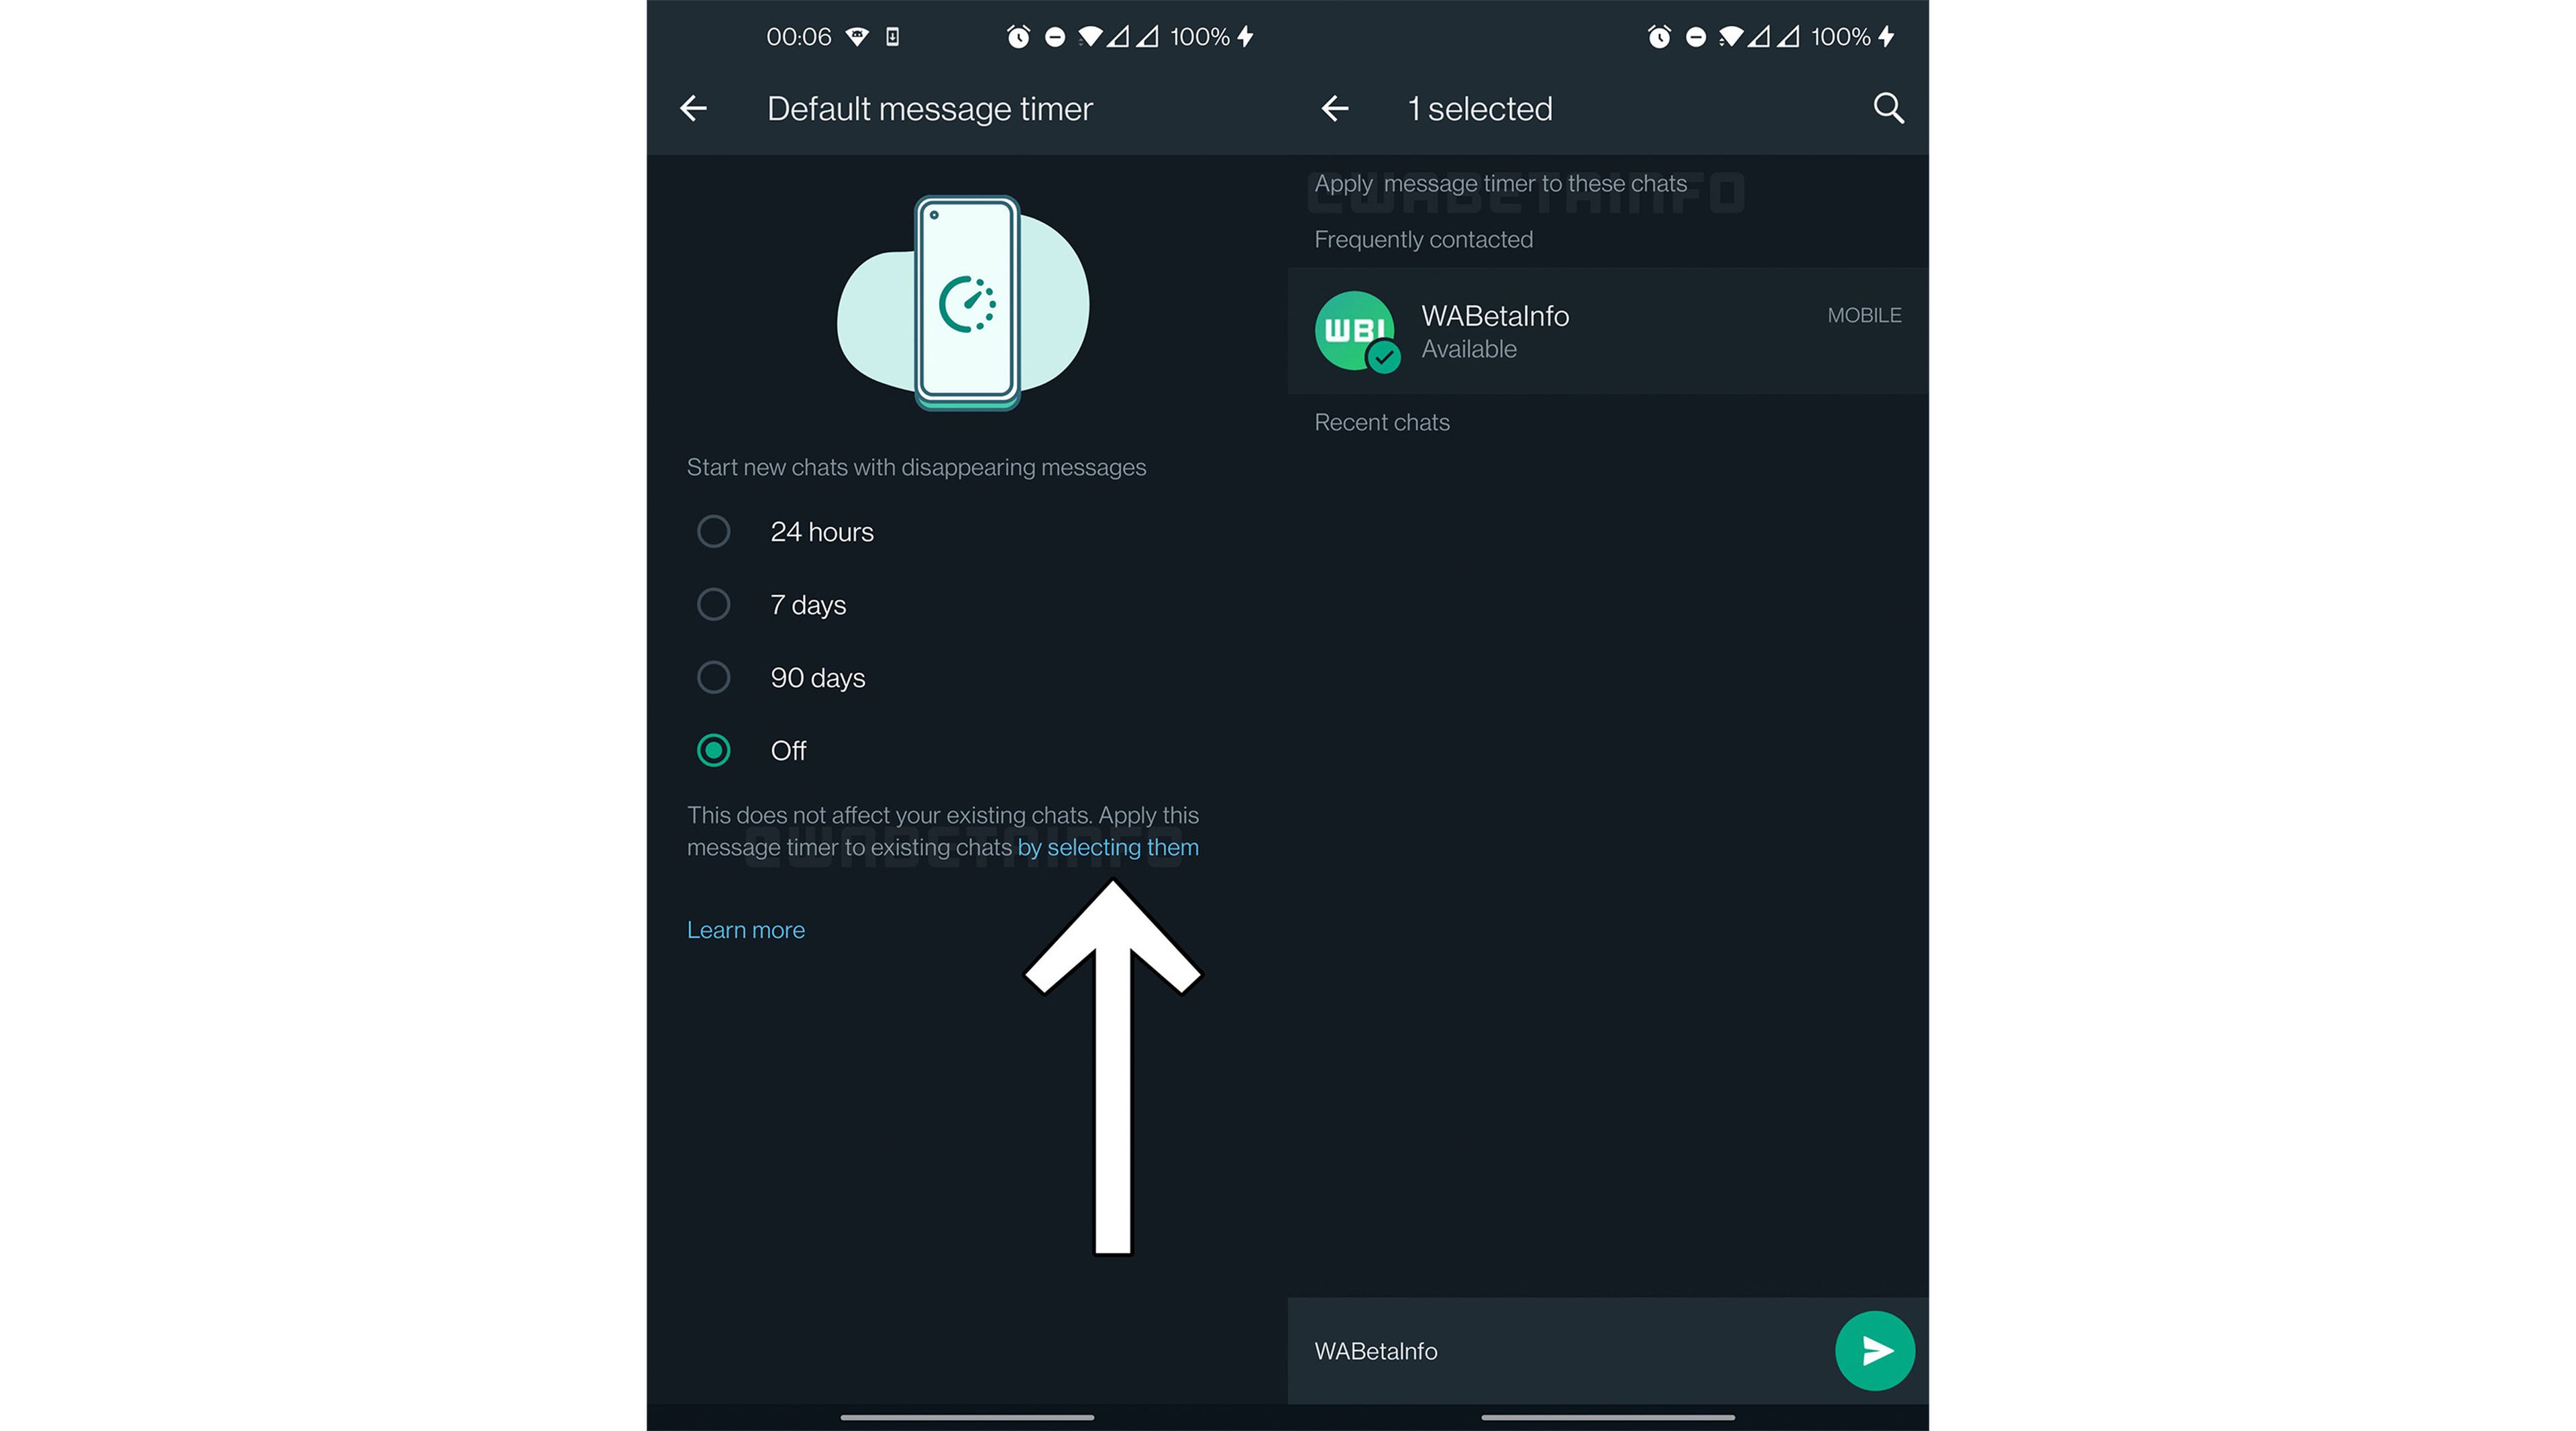Expand Recent chats section
The image size is (2576, 1431).
click(x=1381, y=421)
